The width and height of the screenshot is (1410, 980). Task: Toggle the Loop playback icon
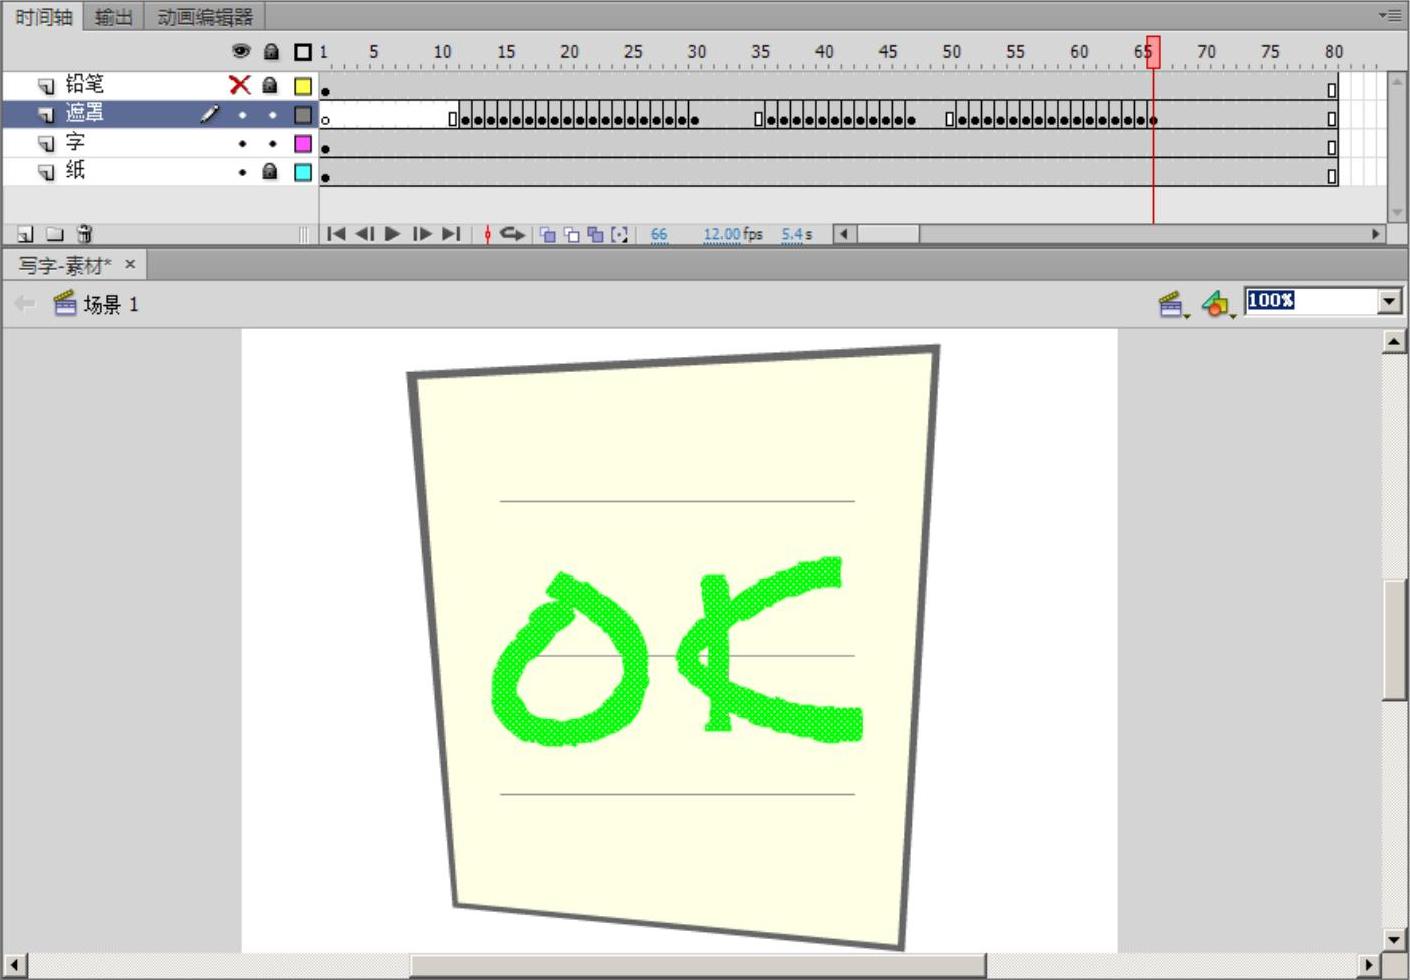pos(512,234)
